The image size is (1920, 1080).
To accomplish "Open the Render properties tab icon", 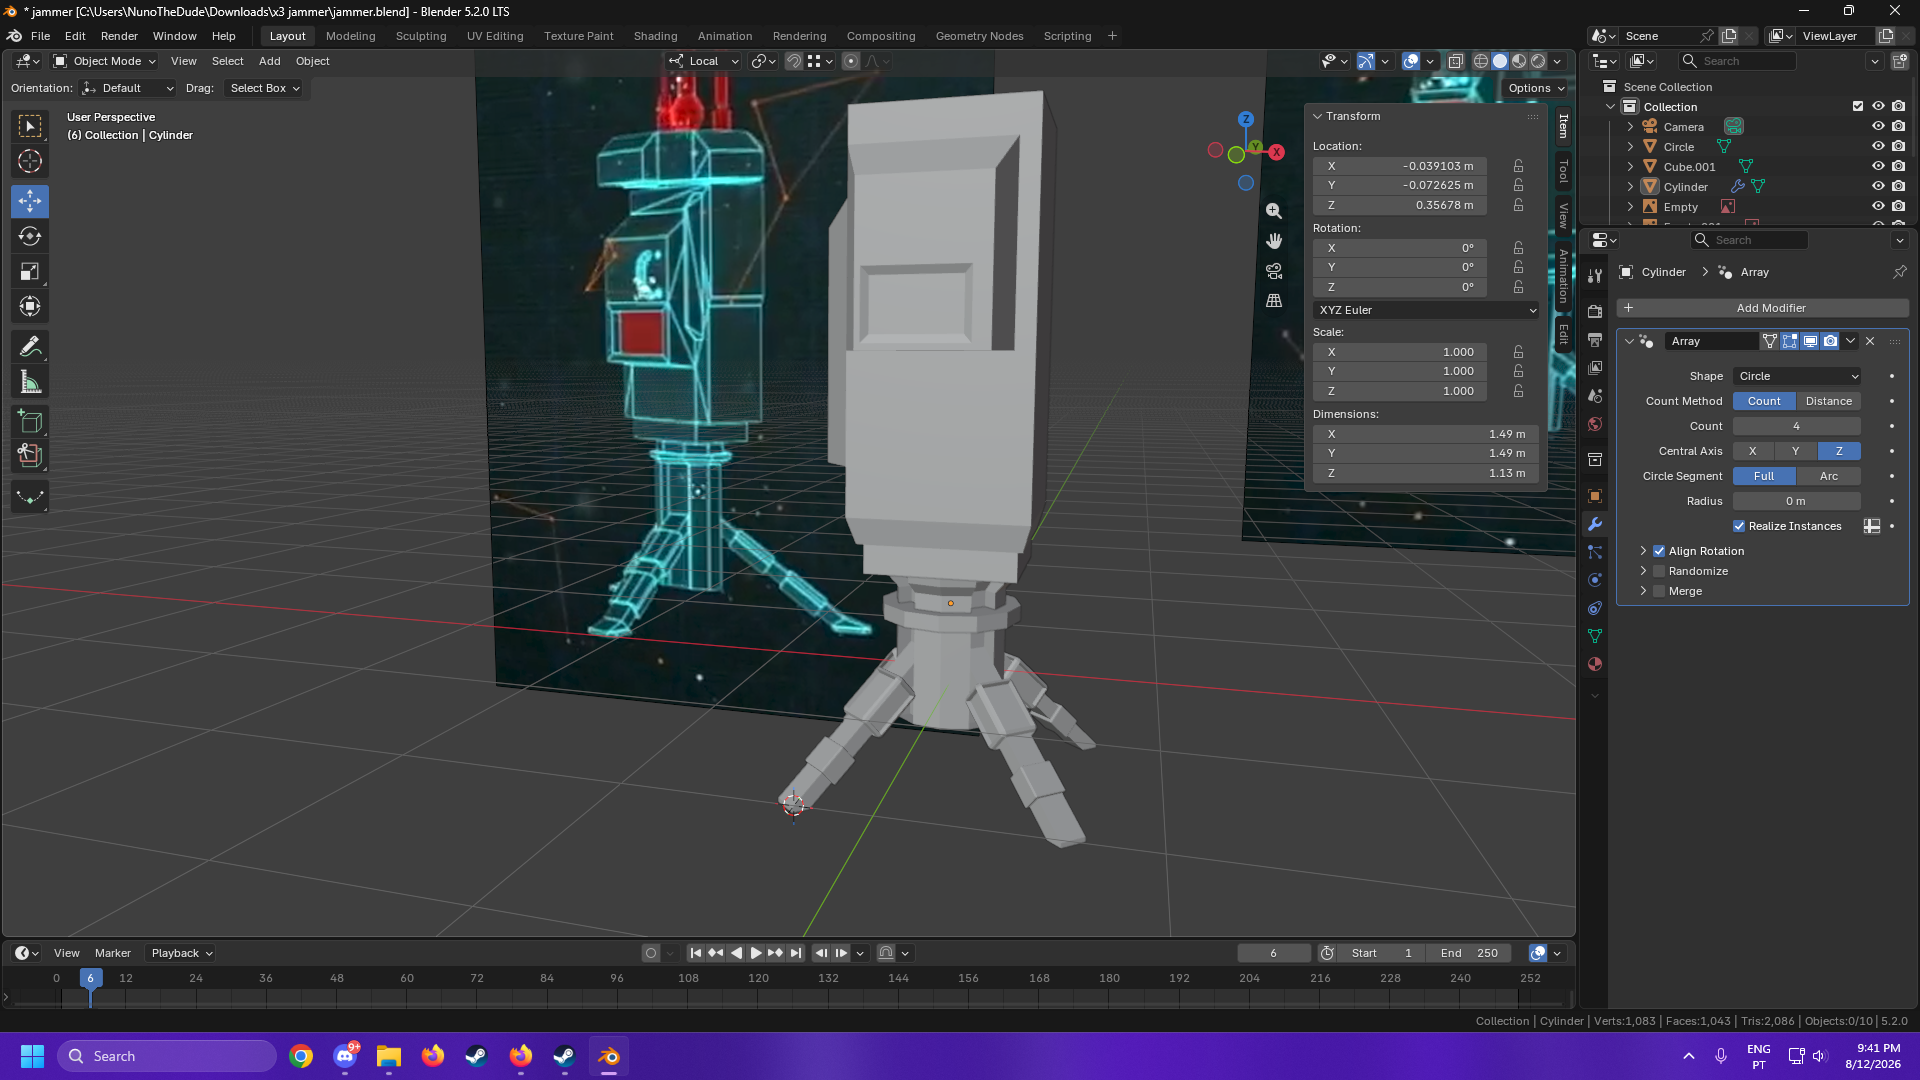I will click(1595, 312).
